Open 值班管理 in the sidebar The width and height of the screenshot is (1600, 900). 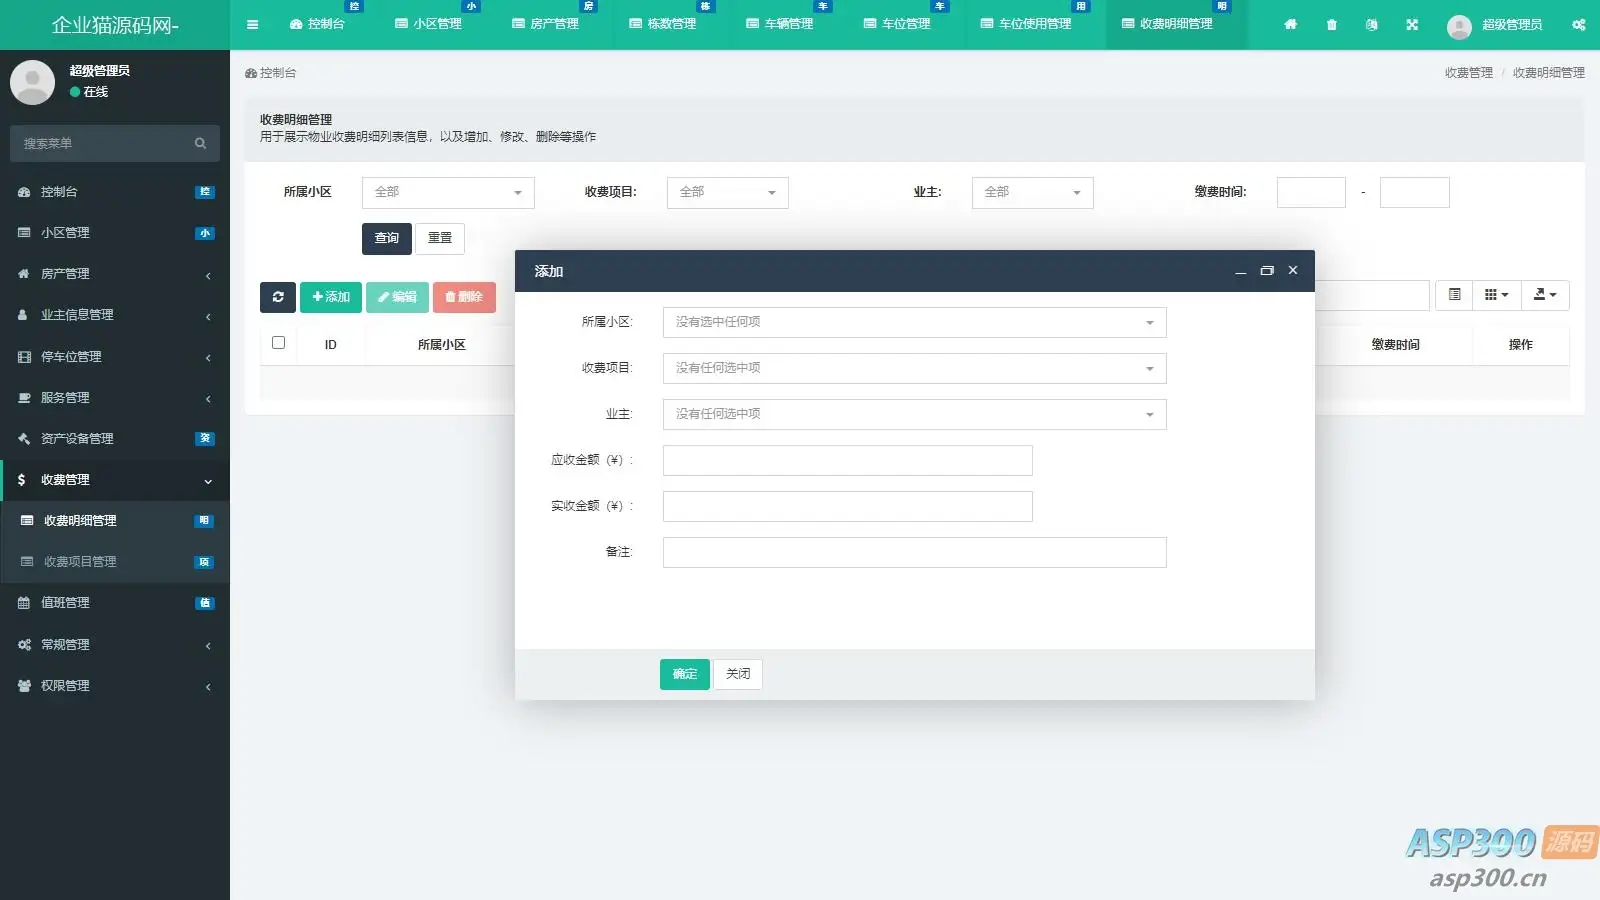115,603
